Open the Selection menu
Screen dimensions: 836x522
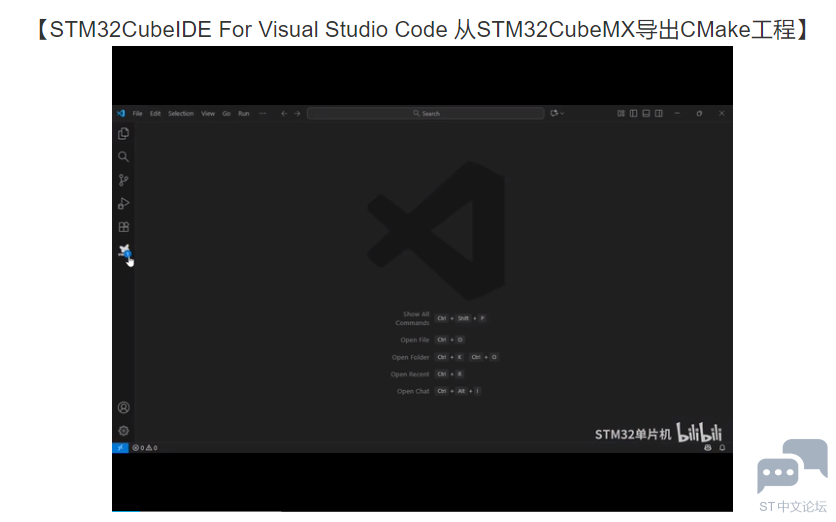click(181, 114)
